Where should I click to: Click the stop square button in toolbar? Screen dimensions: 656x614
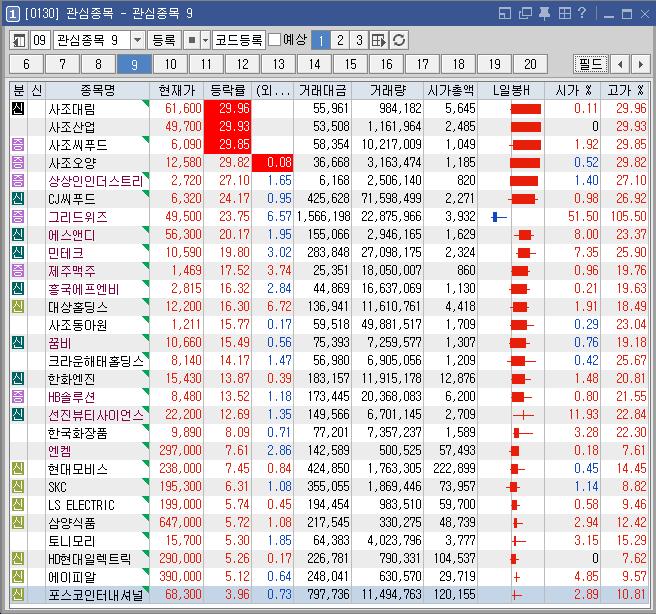[x=192, y=40]
